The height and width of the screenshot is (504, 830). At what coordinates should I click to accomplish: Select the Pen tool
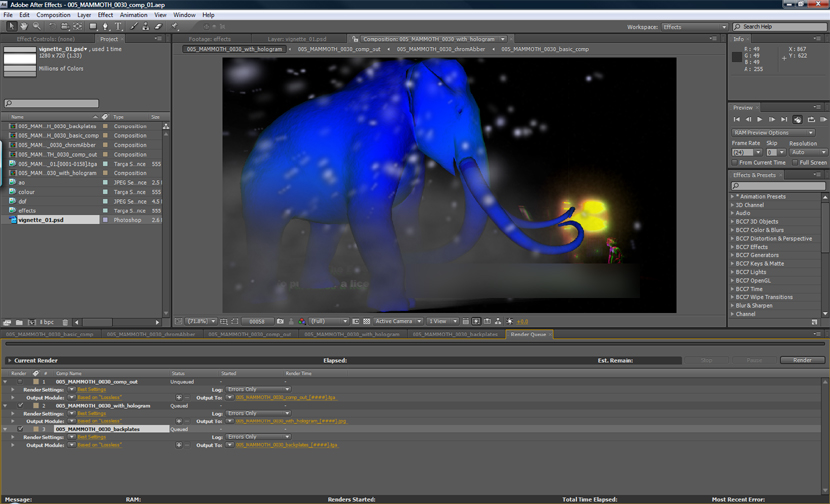105,26
